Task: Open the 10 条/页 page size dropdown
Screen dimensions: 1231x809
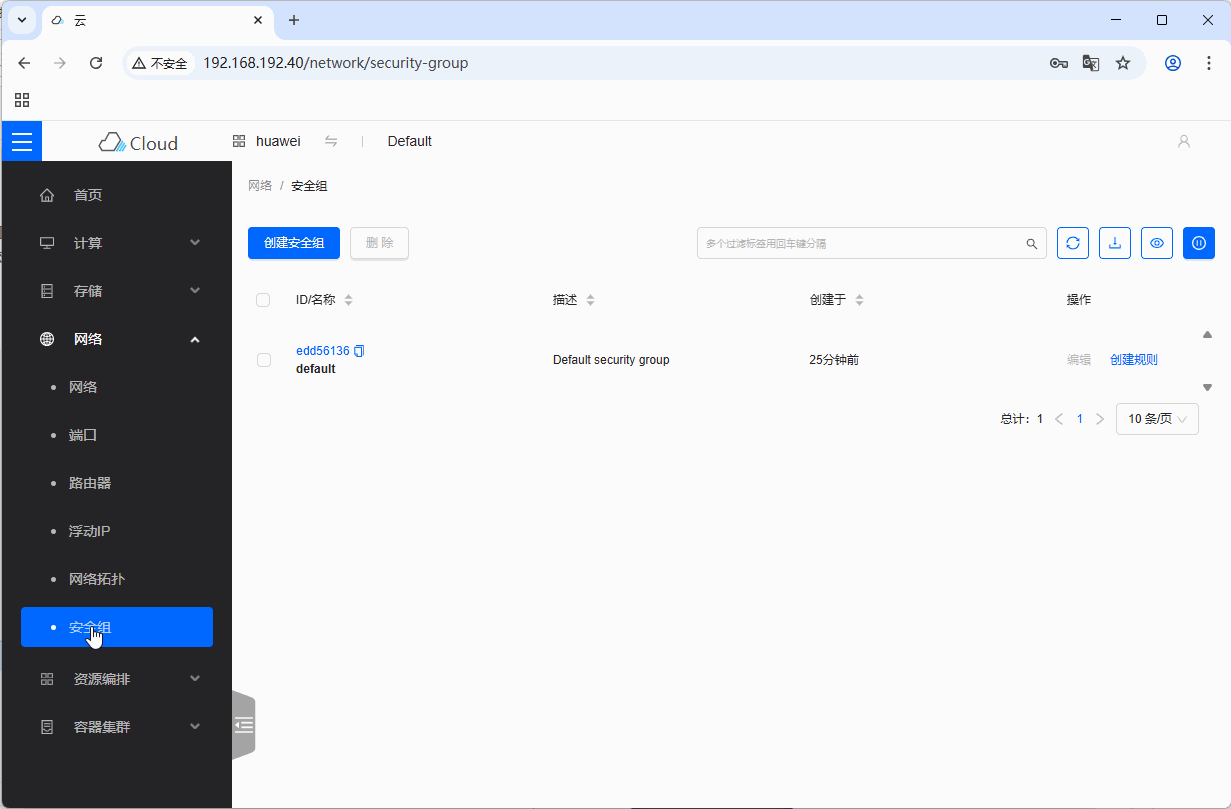Action: (x=1157, y=419)
